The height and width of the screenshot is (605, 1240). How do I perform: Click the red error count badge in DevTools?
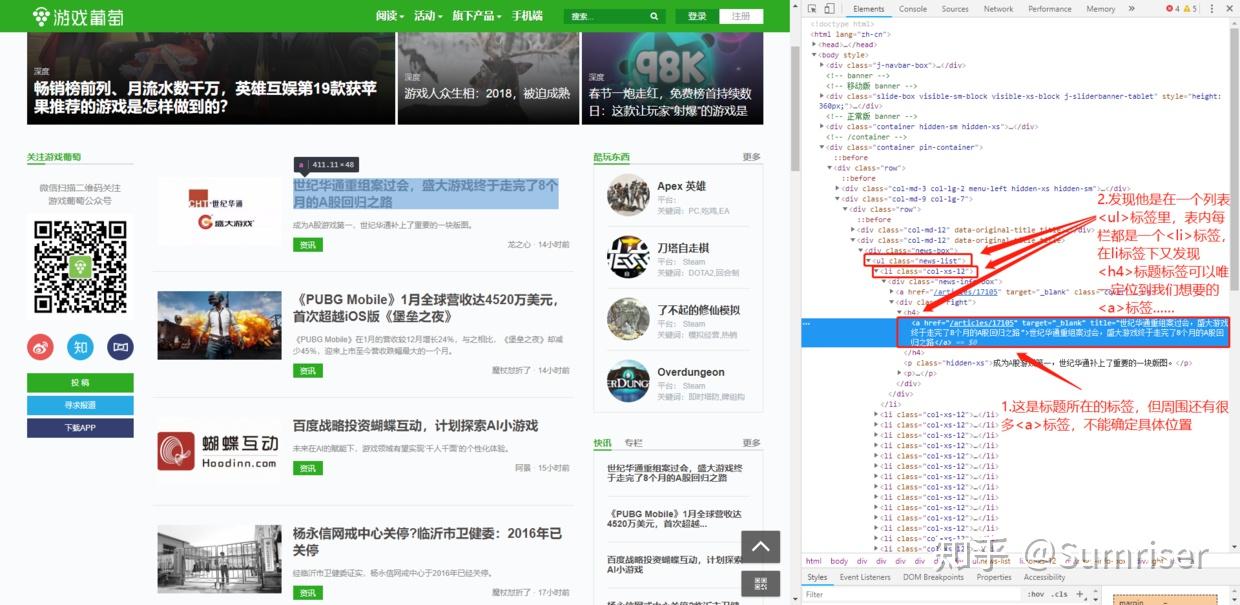pyautogui.click(x=1173, y=9)
